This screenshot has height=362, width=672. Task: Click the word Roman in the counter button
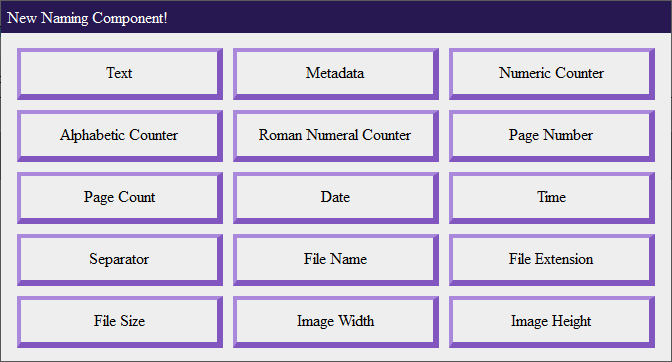pos(281,135)
